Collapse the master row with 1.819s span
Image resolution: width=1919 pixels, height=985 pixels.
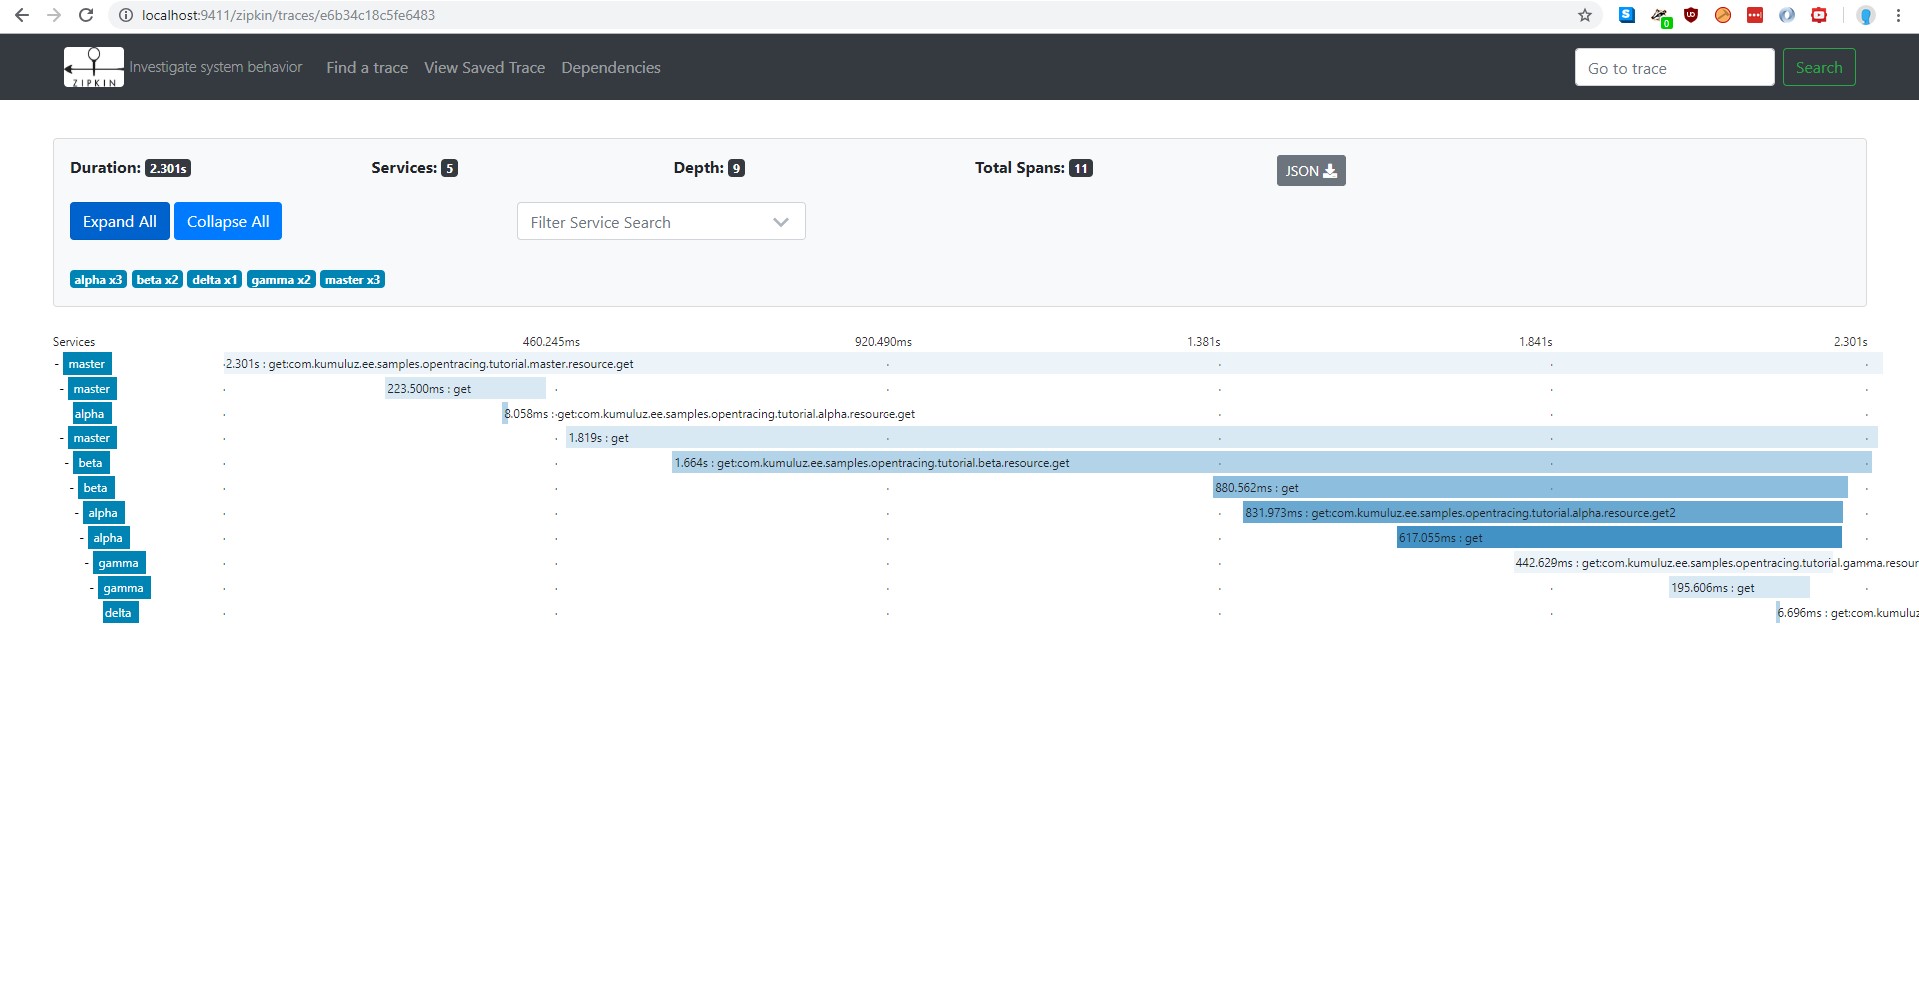tap(62, 438)
